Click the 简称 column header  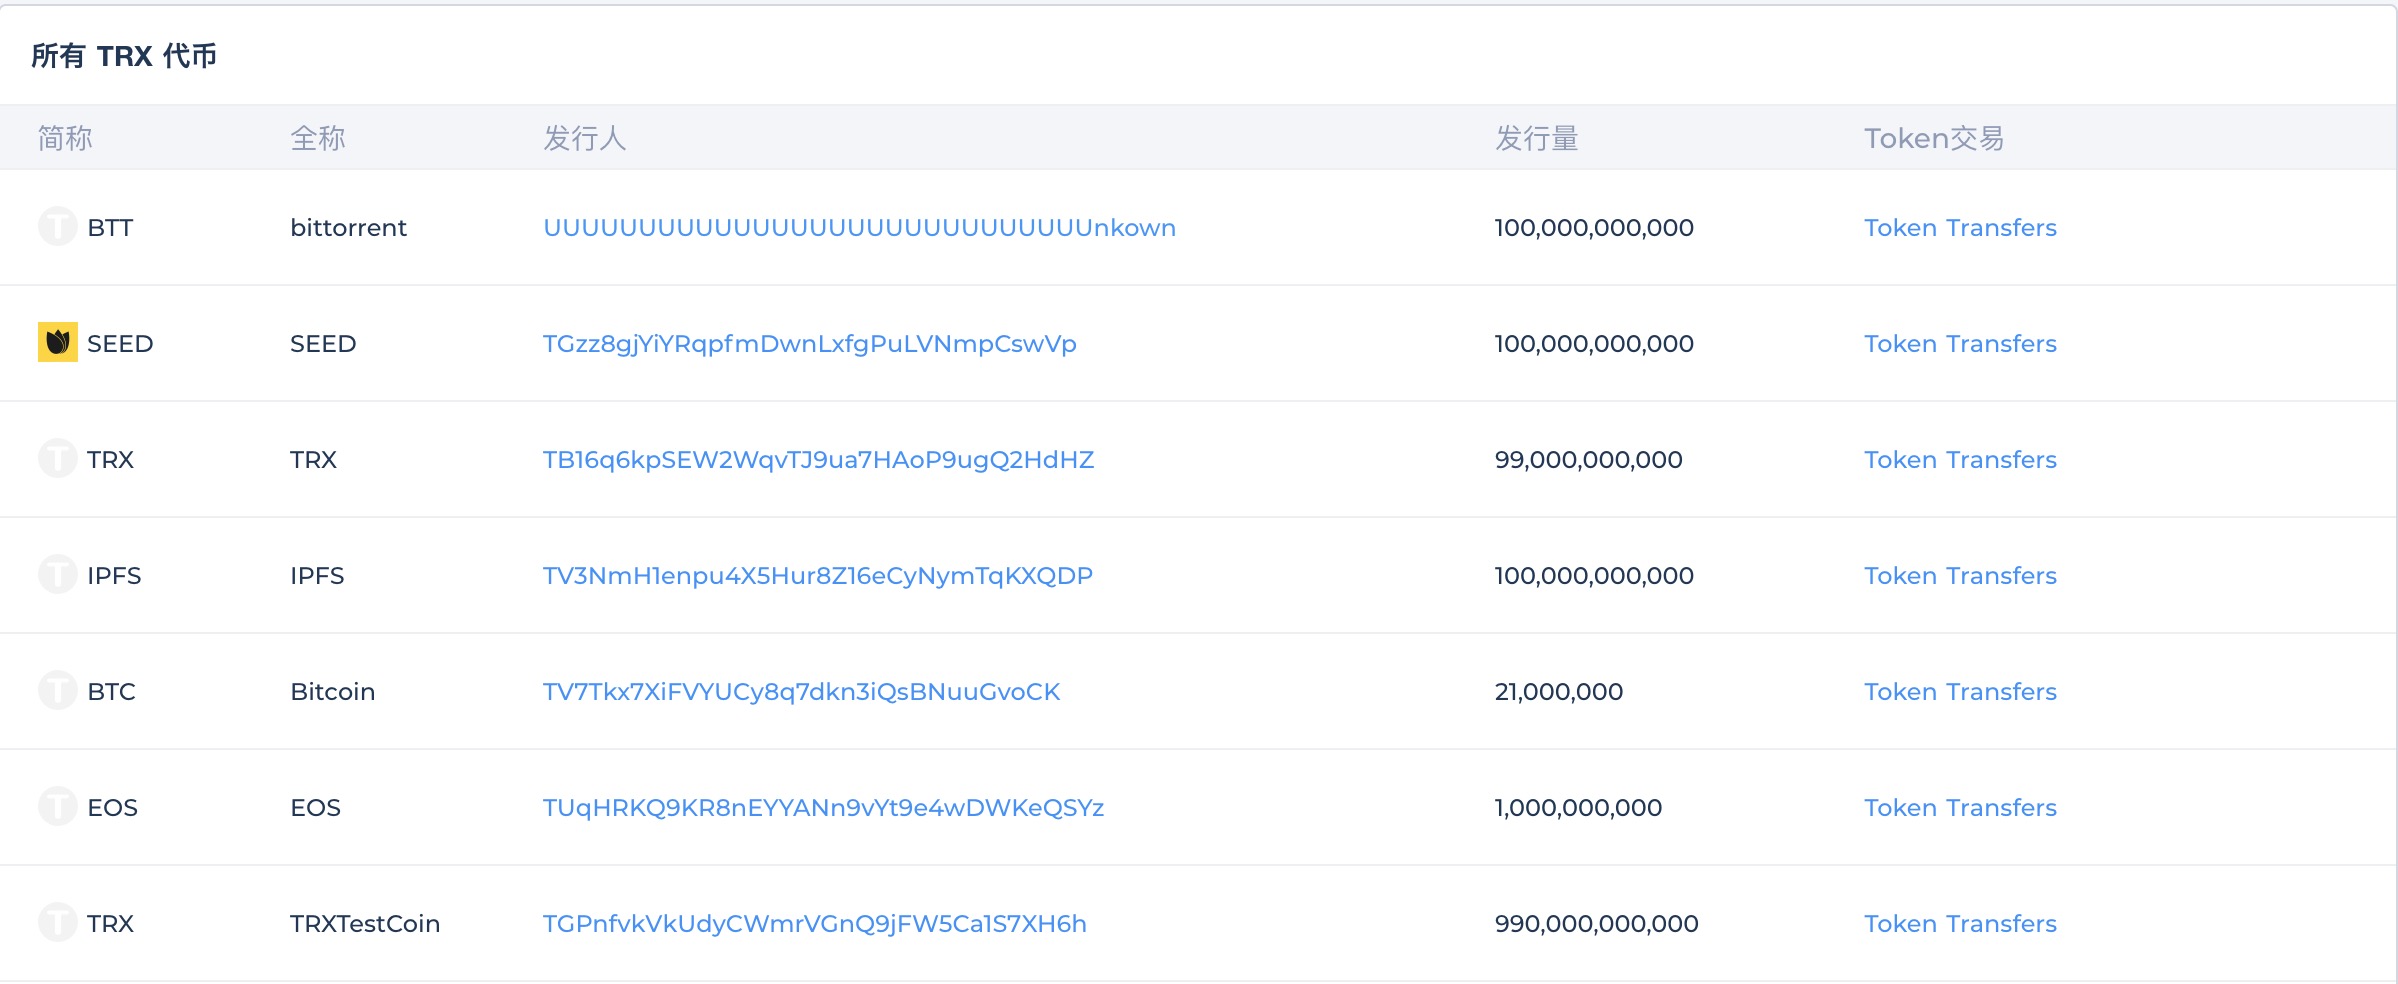point(65,138)
